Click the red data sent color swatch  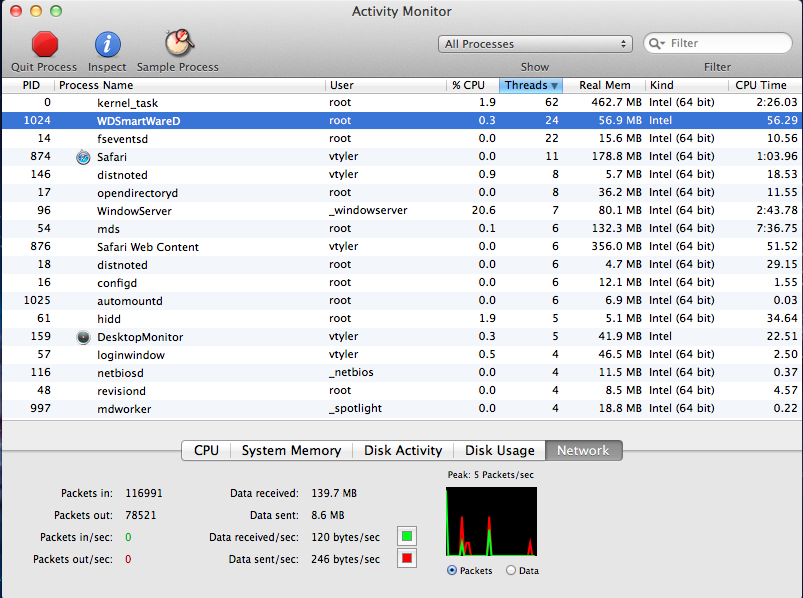[x=407, y=558]
